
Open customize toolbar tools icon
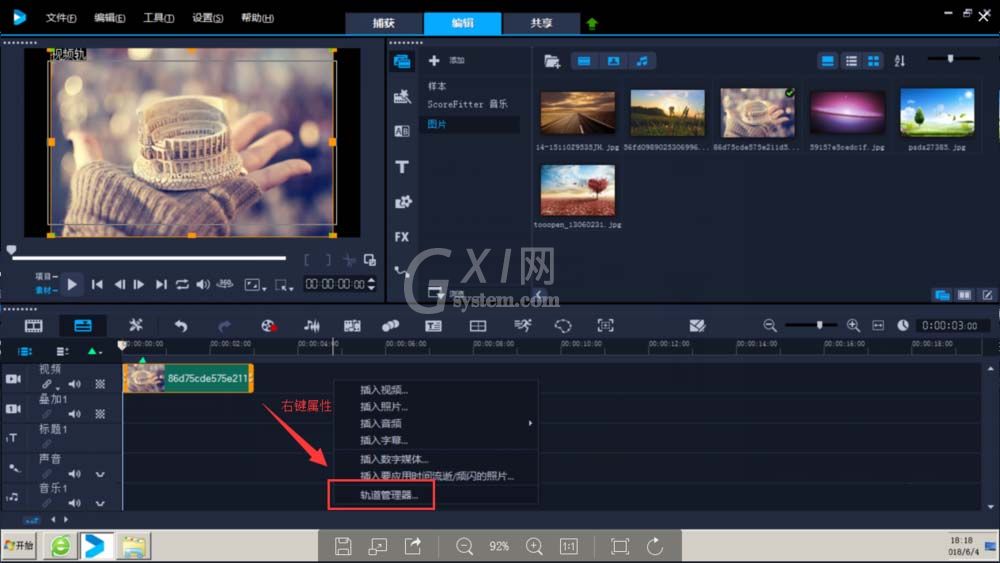point(135,325)
